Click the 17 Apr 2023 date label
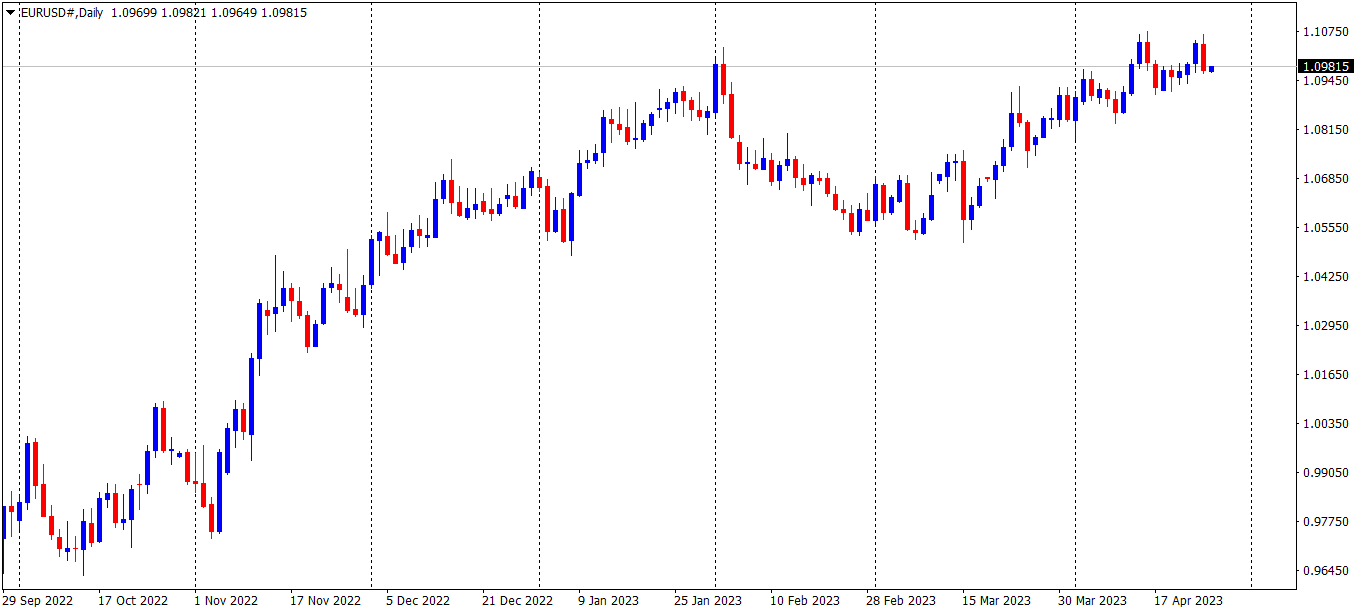Screen dimensions: 1360x613 pos(1188,601)
